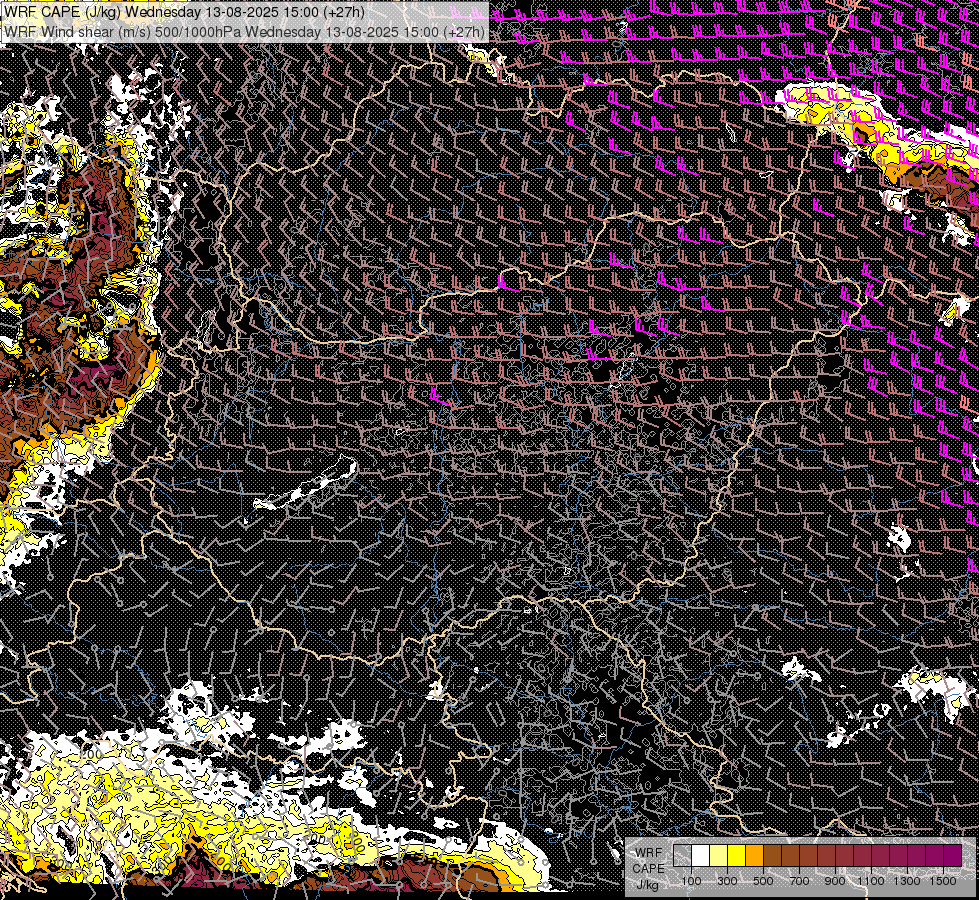The width and height of the screenshot is (979, 900).
Task: Select the pale yellow legend swatch
Action: click(x=719, y=856)
